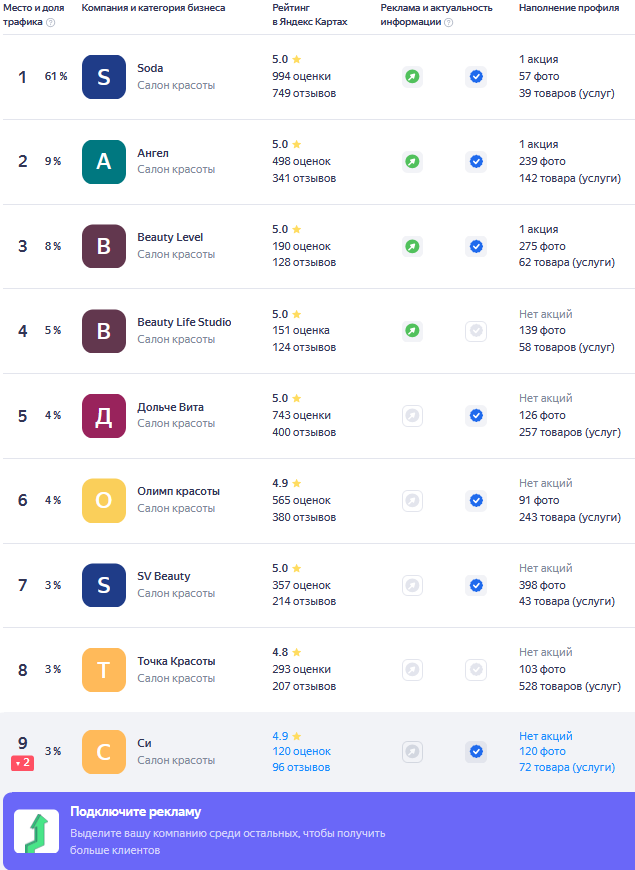Viewport: 635px width, 870px height.
Task: Click '743 оценки' in Дольче Вита row
Action: pos(301,416)
